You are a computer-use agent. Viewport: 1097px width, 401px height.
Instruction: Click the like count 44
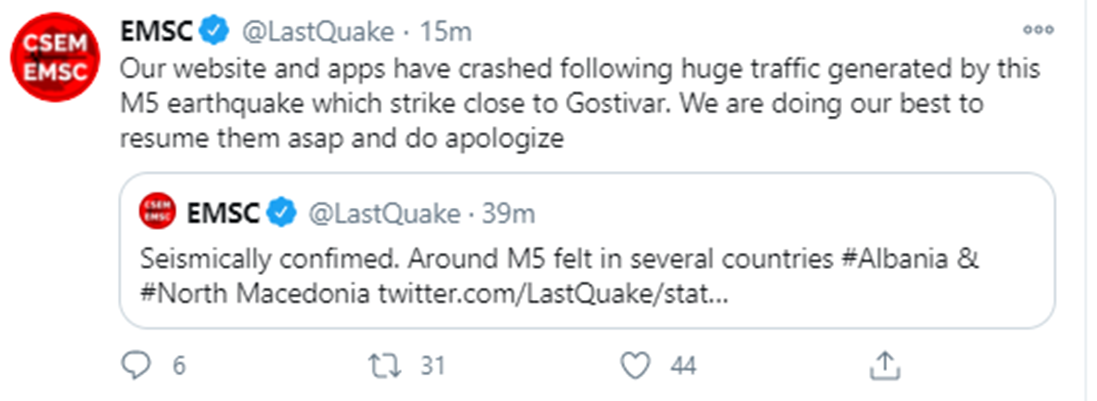coord(684,366)
